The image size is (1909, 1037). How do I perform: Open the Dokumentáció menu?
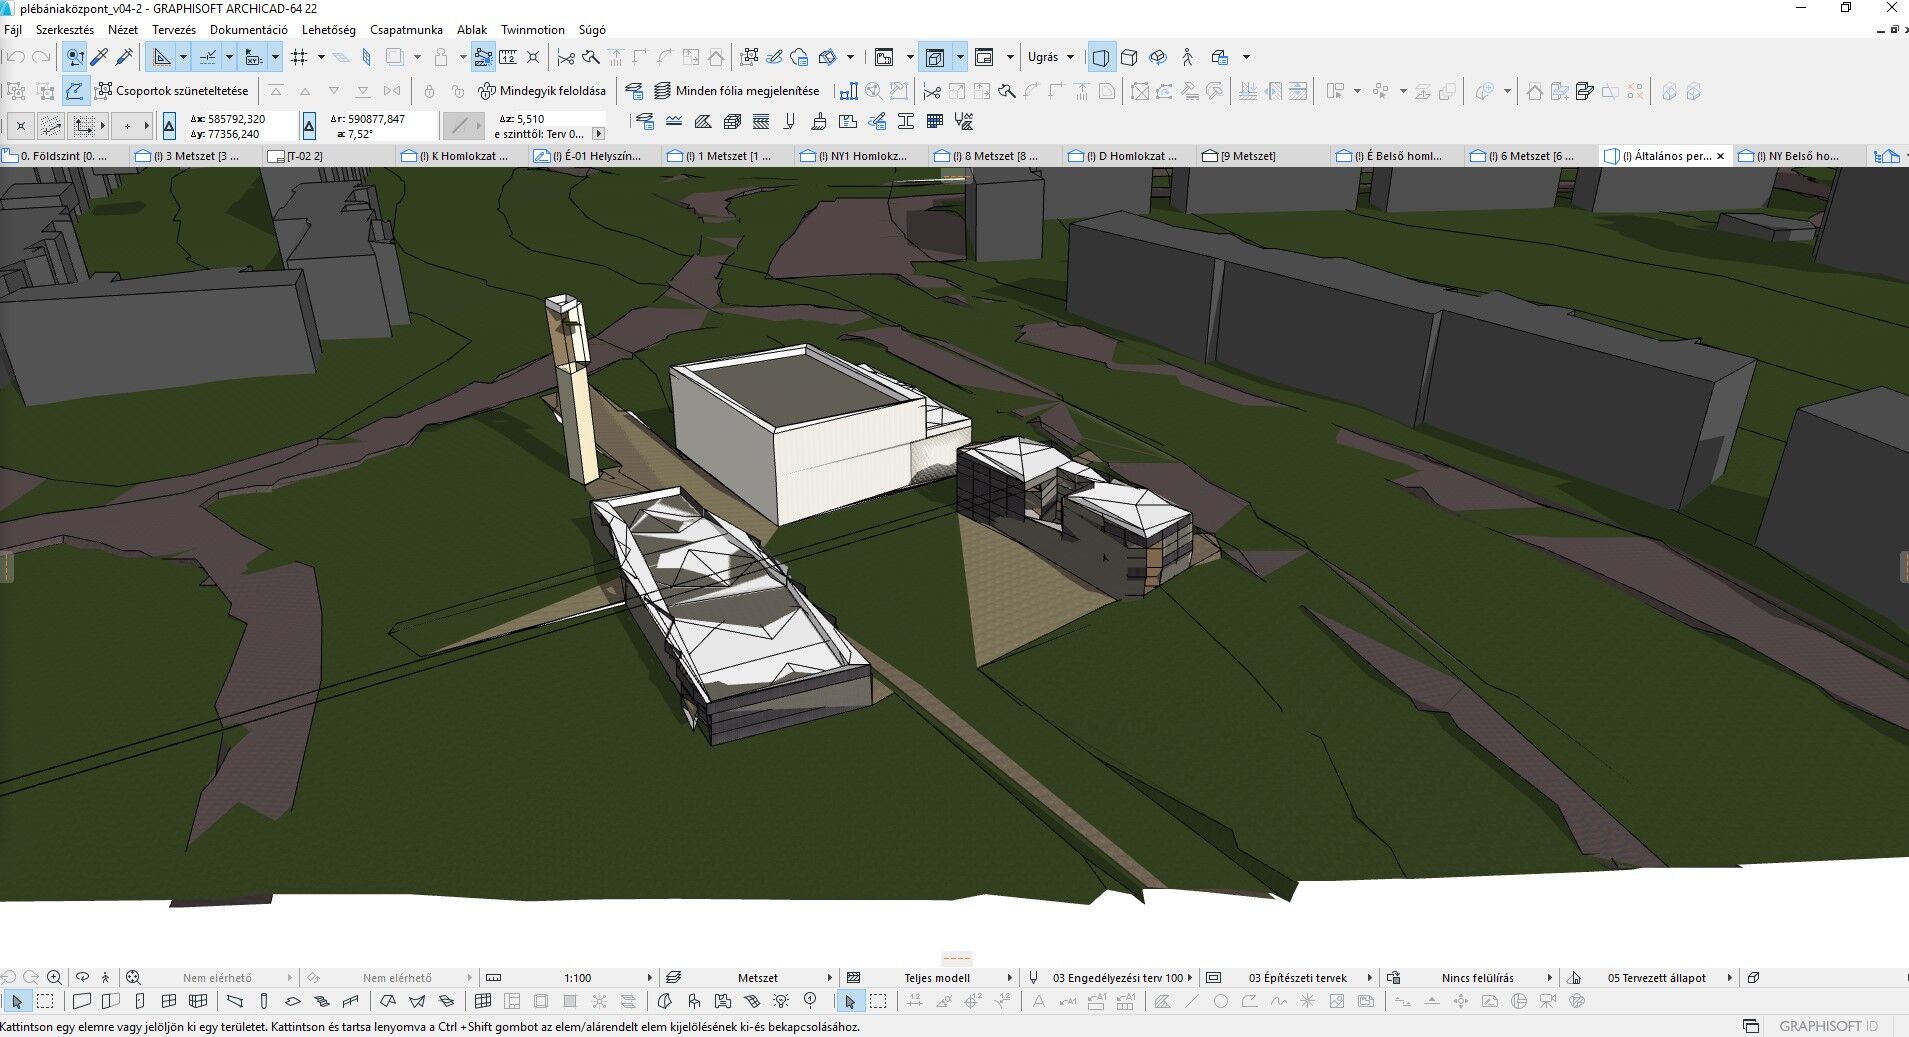coord(248,30)
